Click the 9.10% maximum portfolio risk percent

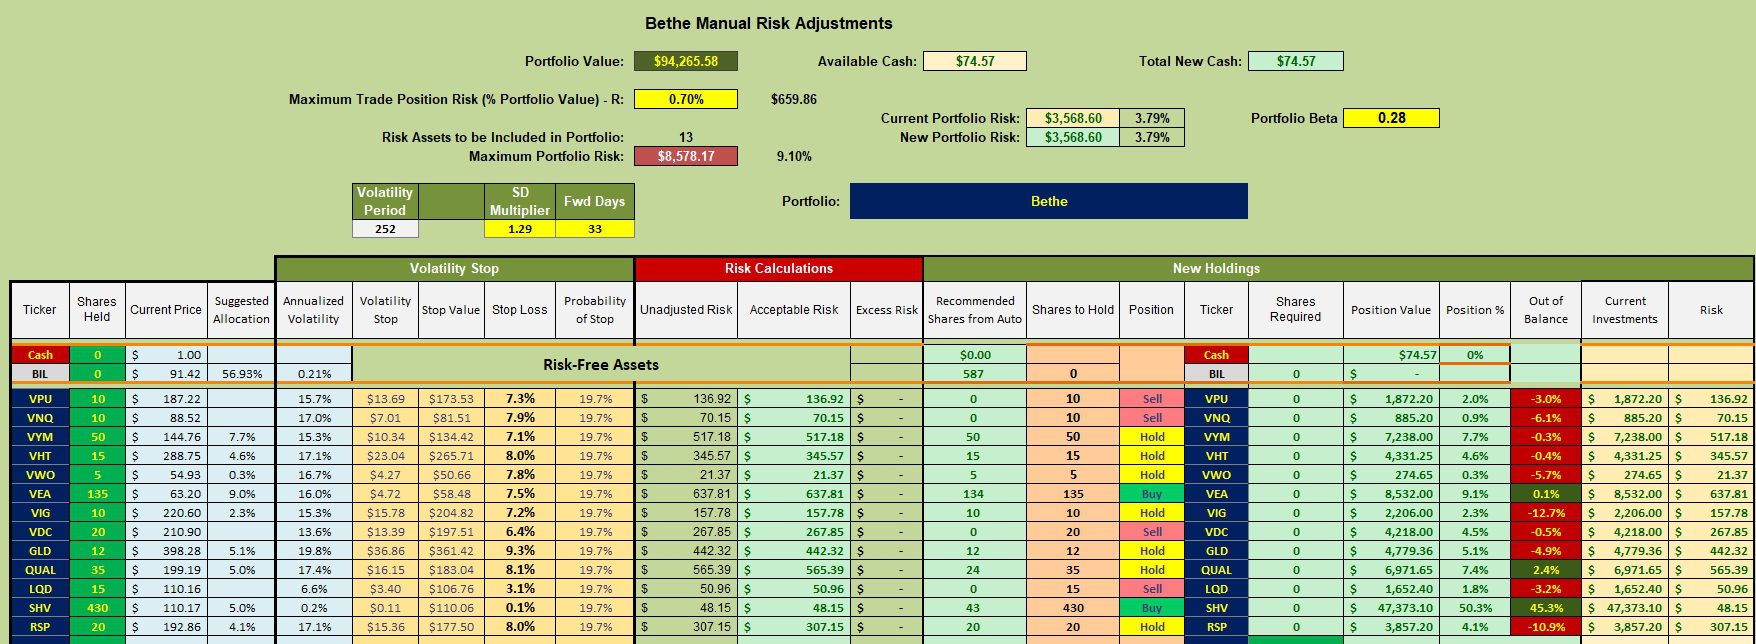point(794,156)
